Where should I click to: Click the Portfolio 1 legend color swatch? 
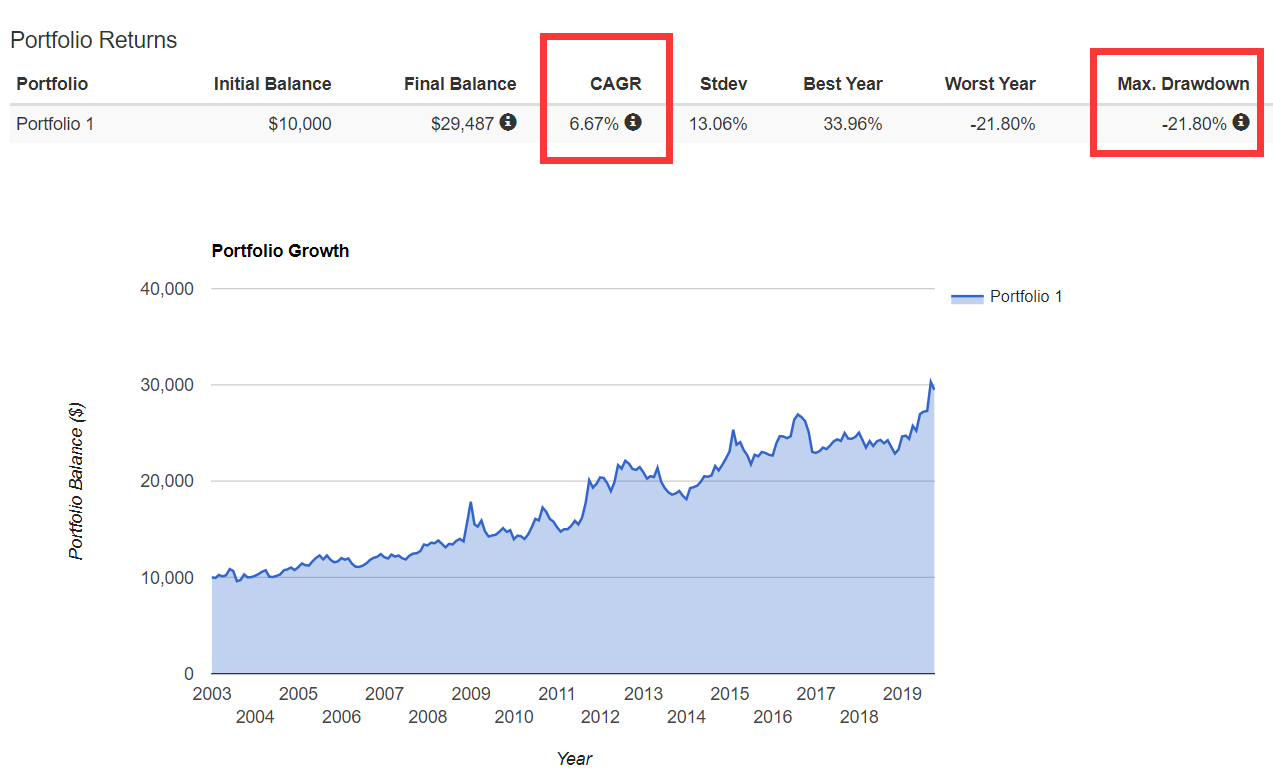click(x=967, y=297)
